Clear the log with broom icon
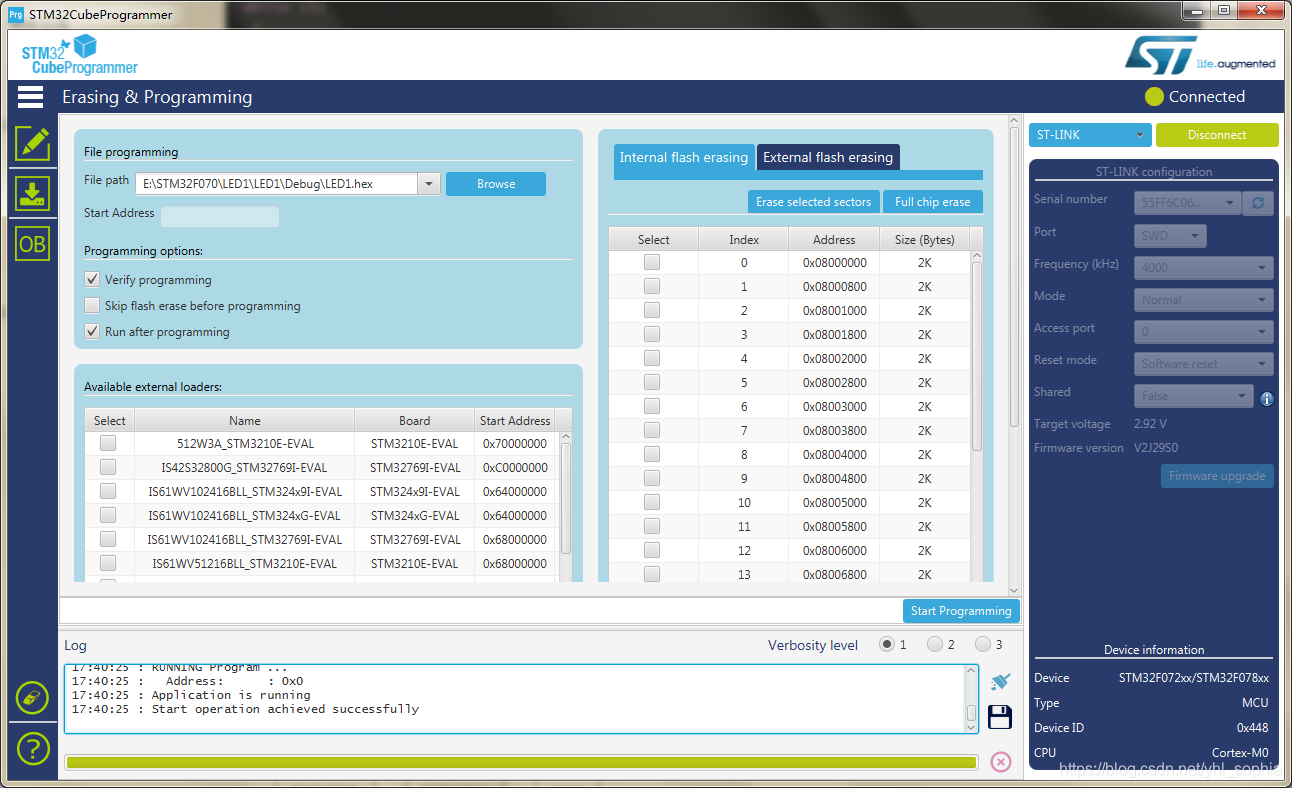1292x788 pixels. coord(1000,681)
